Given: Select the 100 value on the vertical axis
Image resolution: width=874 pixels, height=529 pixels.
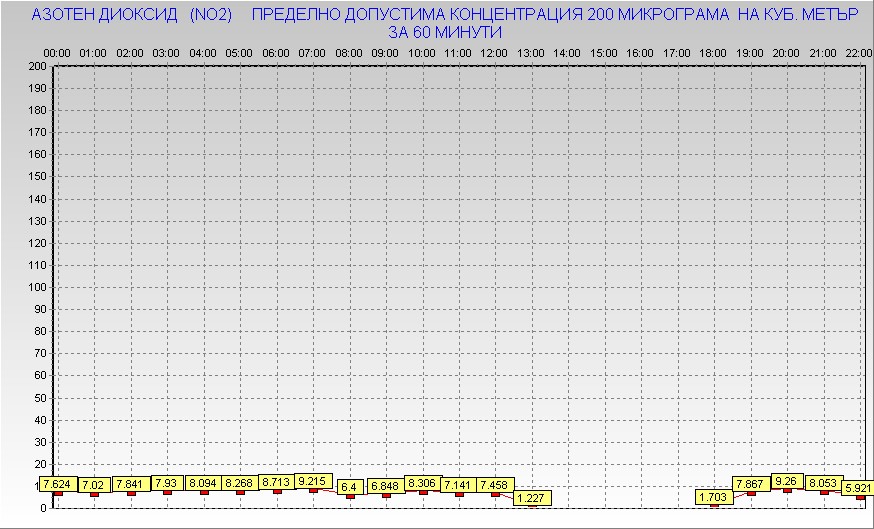Looking at the screenshot, I should [x=37, y=287].
